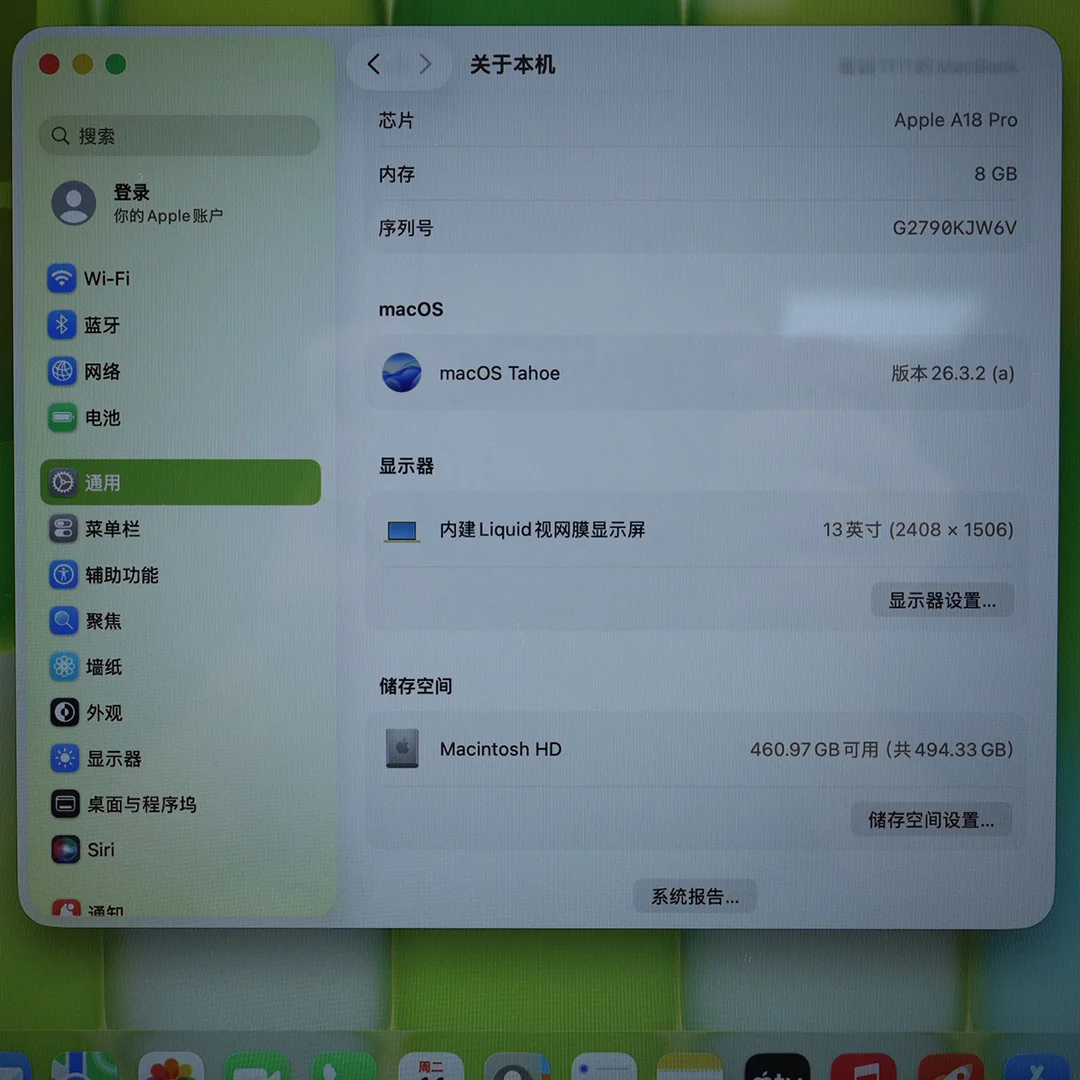The image size is (1080, 1080).
Task: Open 显示器 in the sidebar
Action: pyautogui.click(x=180, y=758)
